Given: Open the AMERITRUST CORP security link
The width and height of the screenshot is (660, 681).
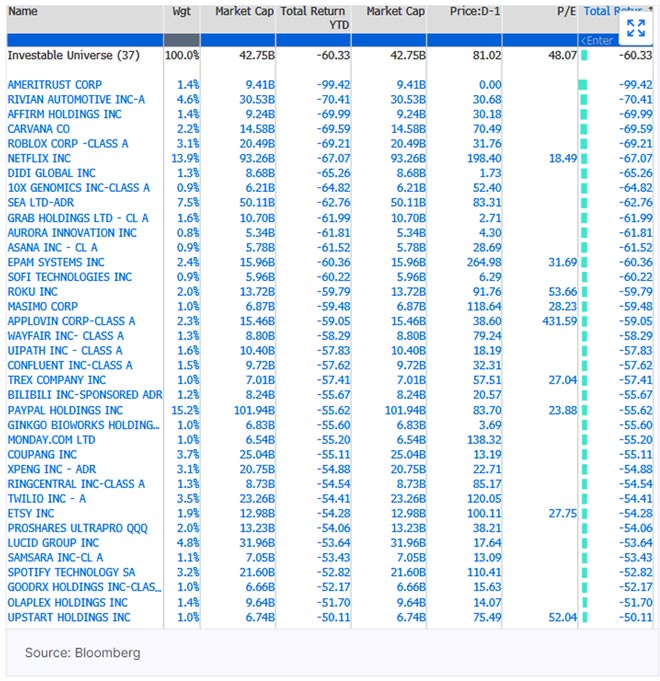Looking at the screenshot, I should [x=54, y=85].
